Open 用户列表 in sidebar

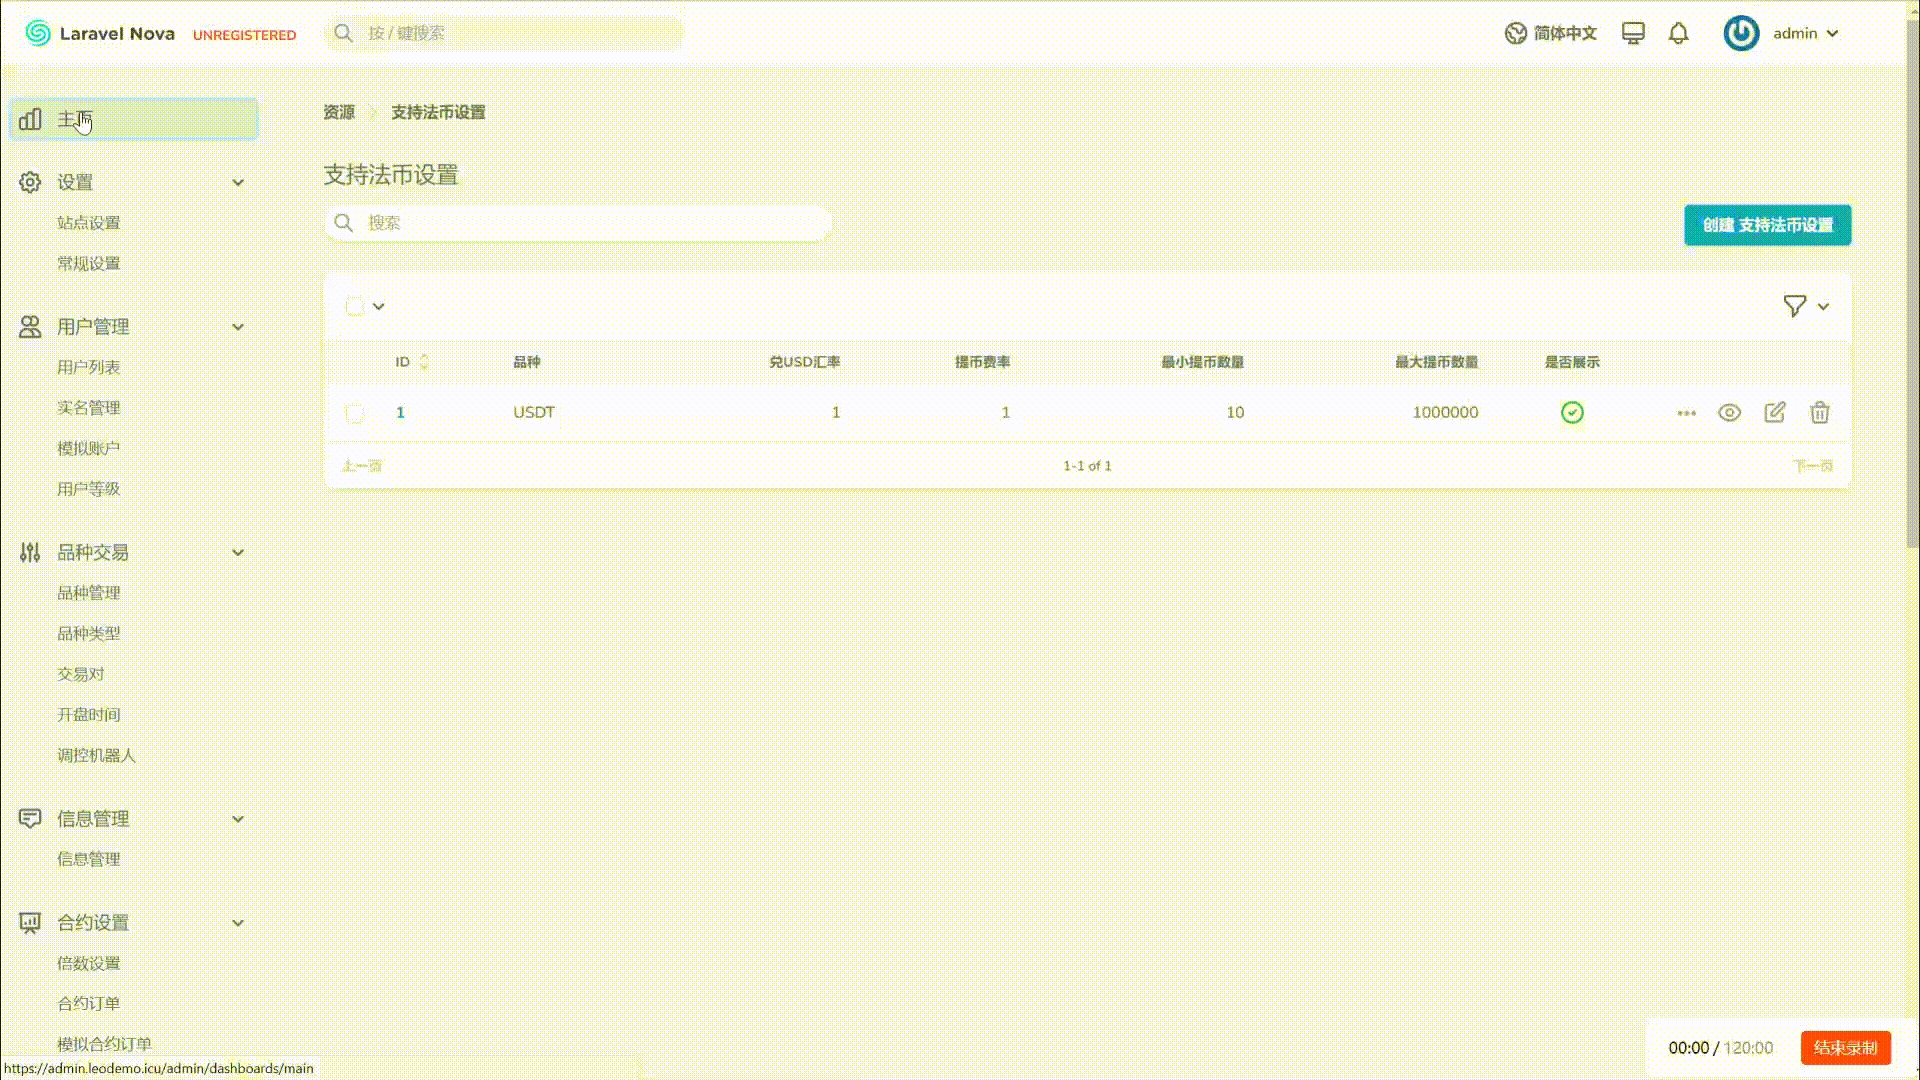click(x=88, y=367)
